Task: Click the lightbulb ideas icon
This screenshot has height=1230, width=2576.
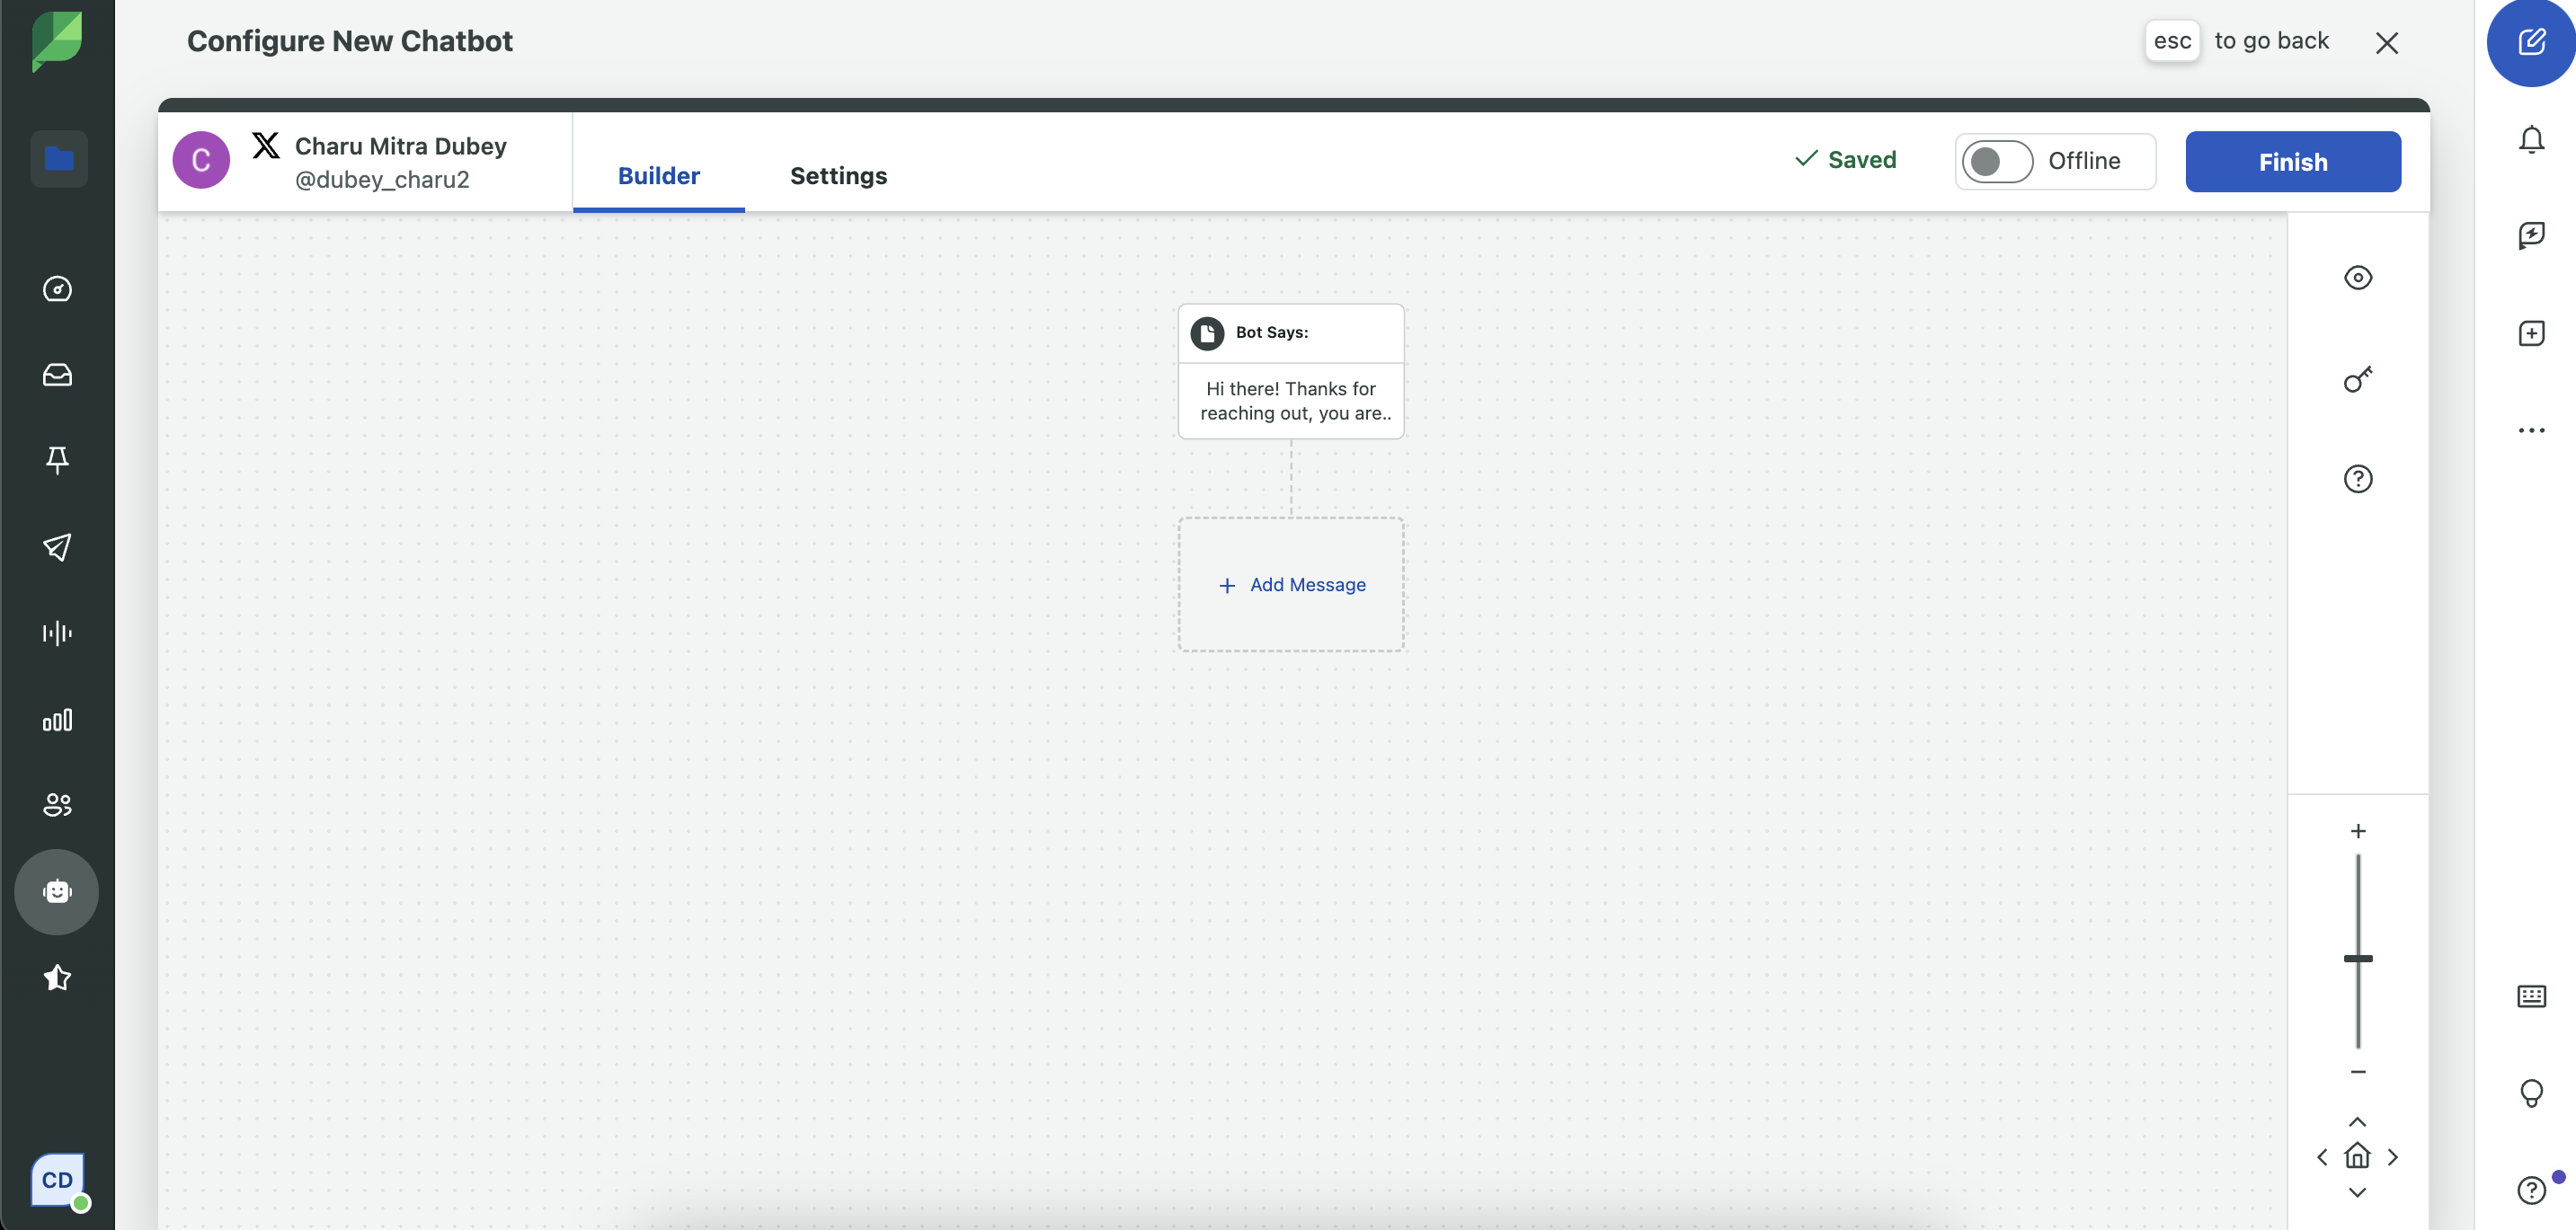Action: pos(2531,1093)
